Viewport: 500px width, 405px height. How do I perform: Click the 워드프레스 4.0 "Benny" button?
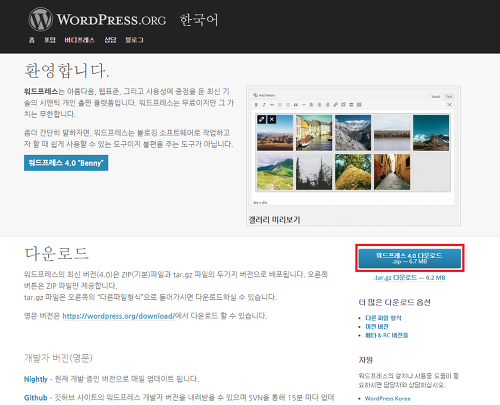(66, 163)
